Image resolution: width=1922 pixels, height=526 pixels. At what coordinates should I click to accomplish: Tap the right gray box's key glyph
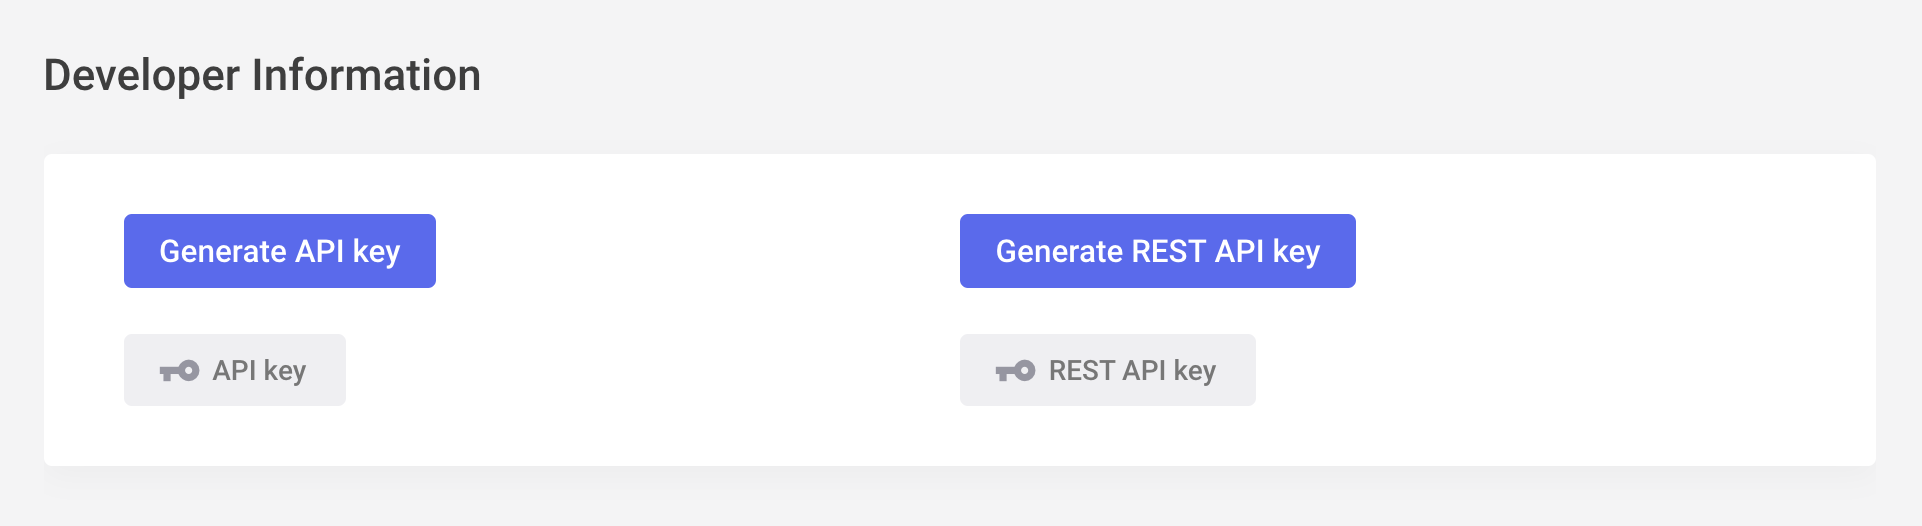coord(1015,371)
